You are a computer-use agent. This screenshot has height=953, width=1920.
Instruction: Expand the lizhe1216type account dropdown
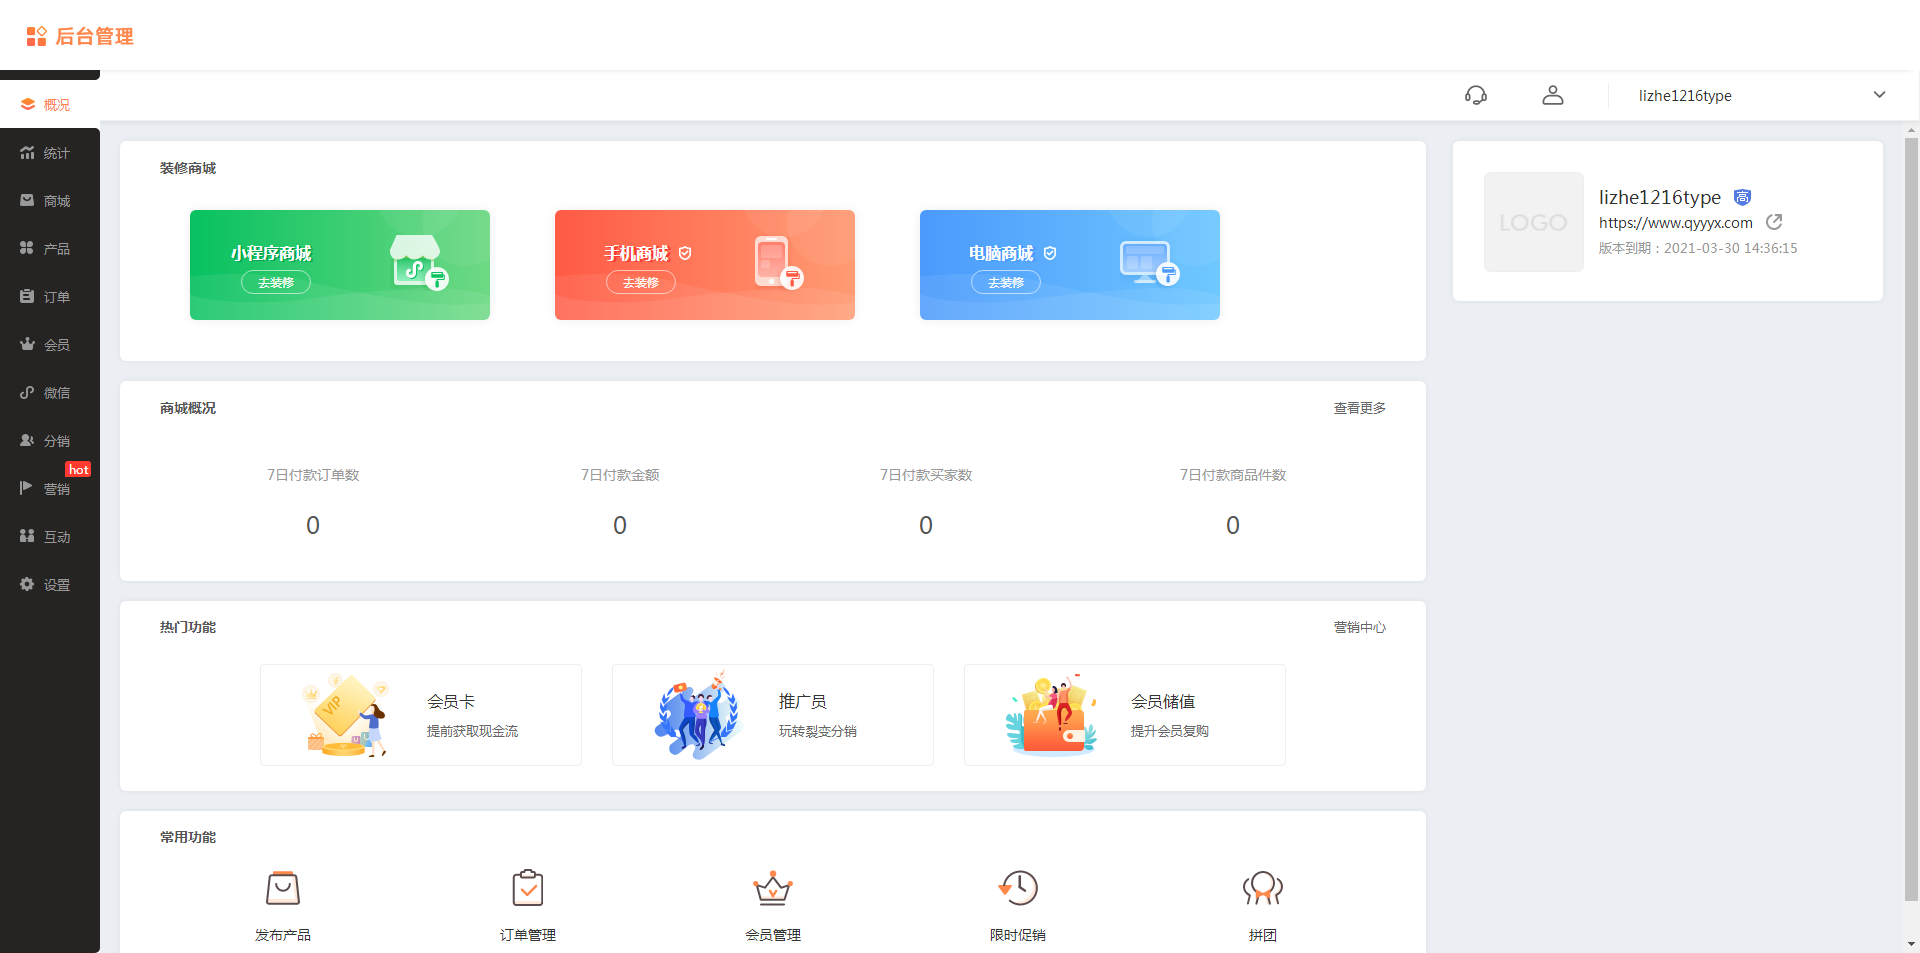pyautogui.click(x=1879, y=95)
